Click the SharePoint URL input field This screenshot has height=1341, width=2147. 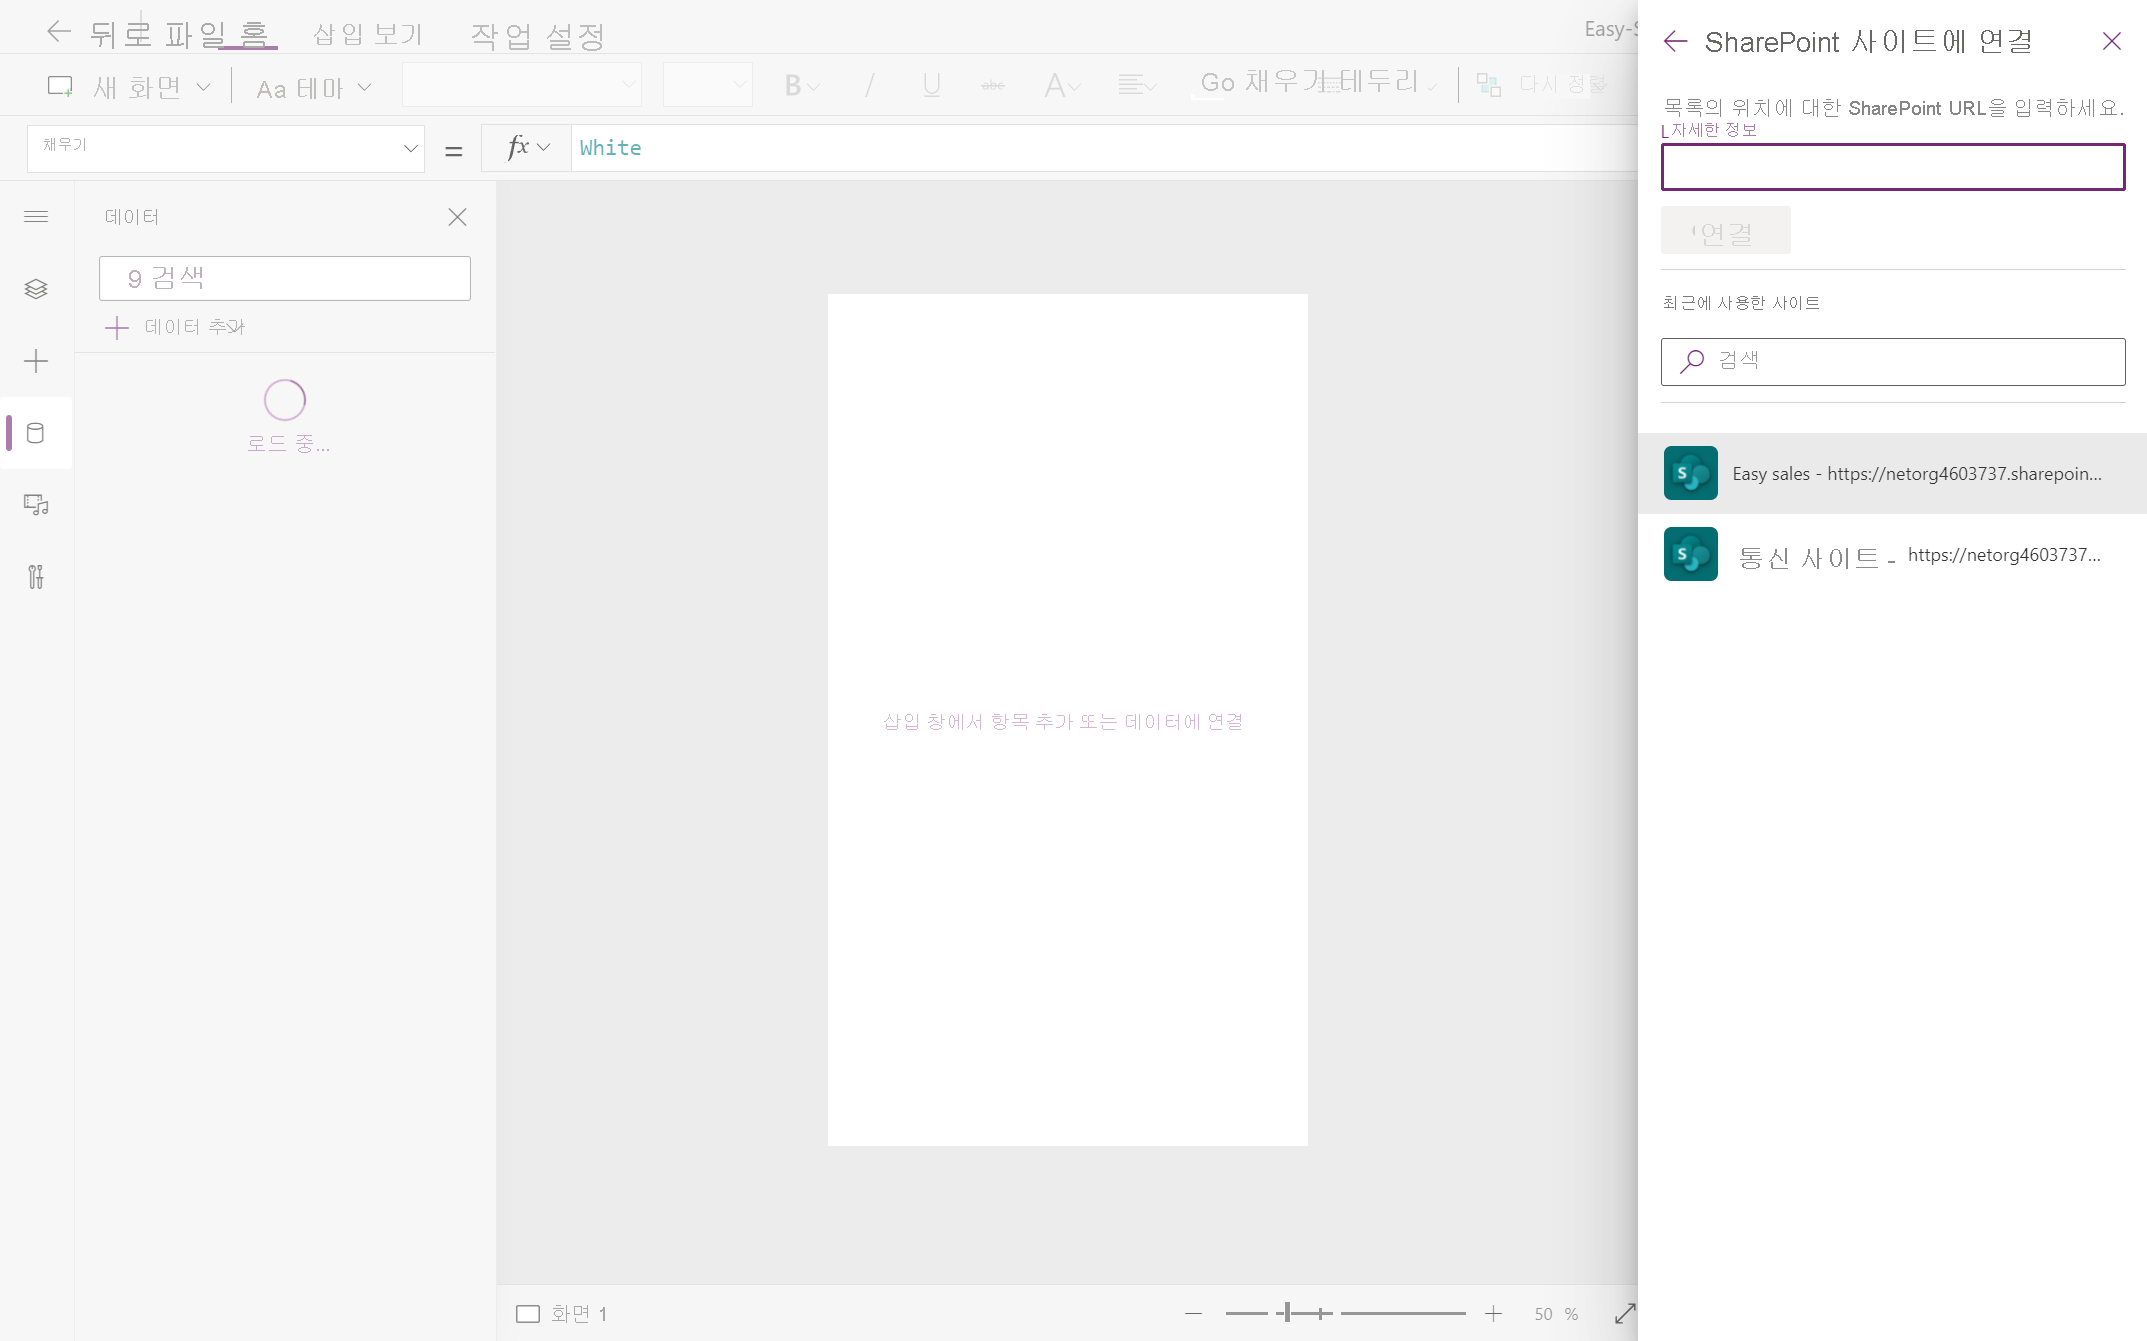point(1892,167)
